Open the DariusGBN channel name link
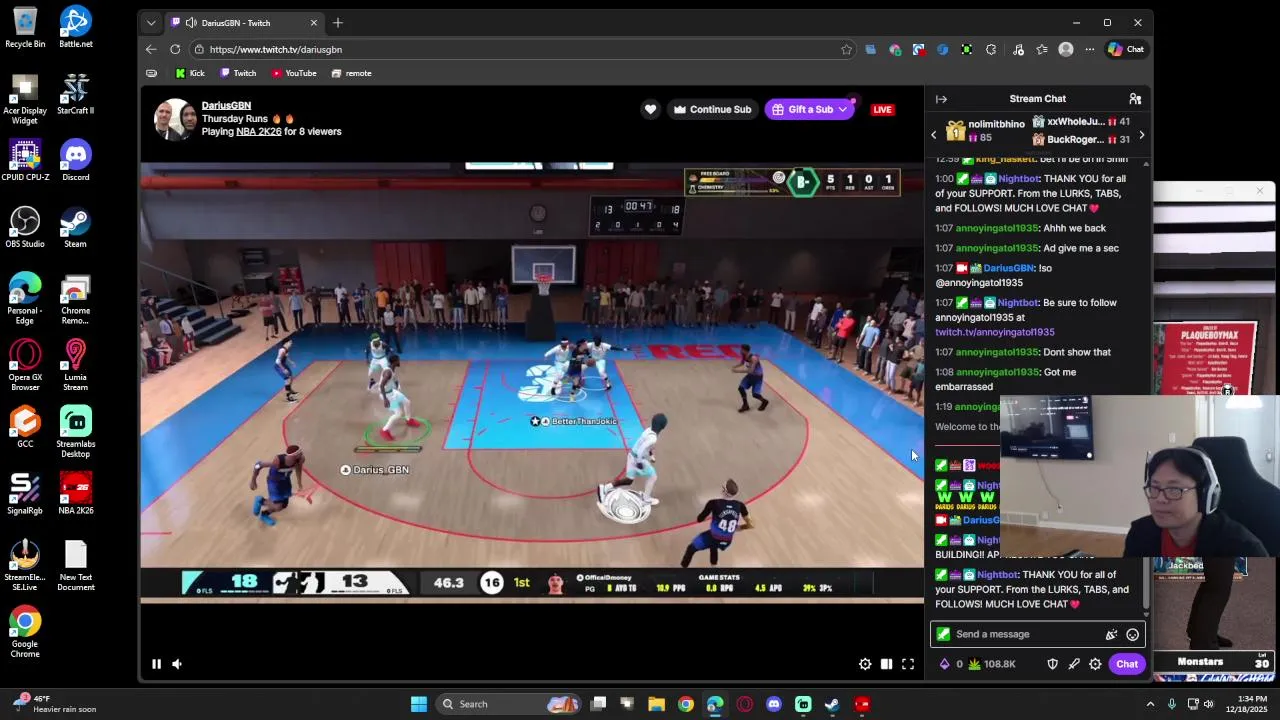Viewport: 1280px width, 720px height. [226, 105]
